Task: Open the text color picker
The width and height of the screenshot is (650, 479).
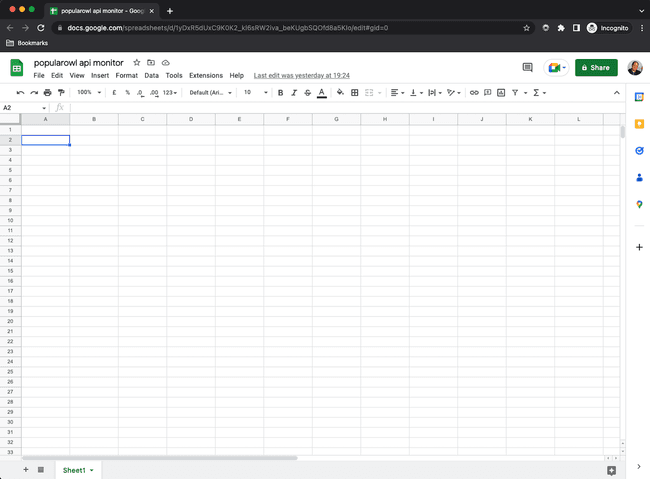Action: tap(322, 93)
